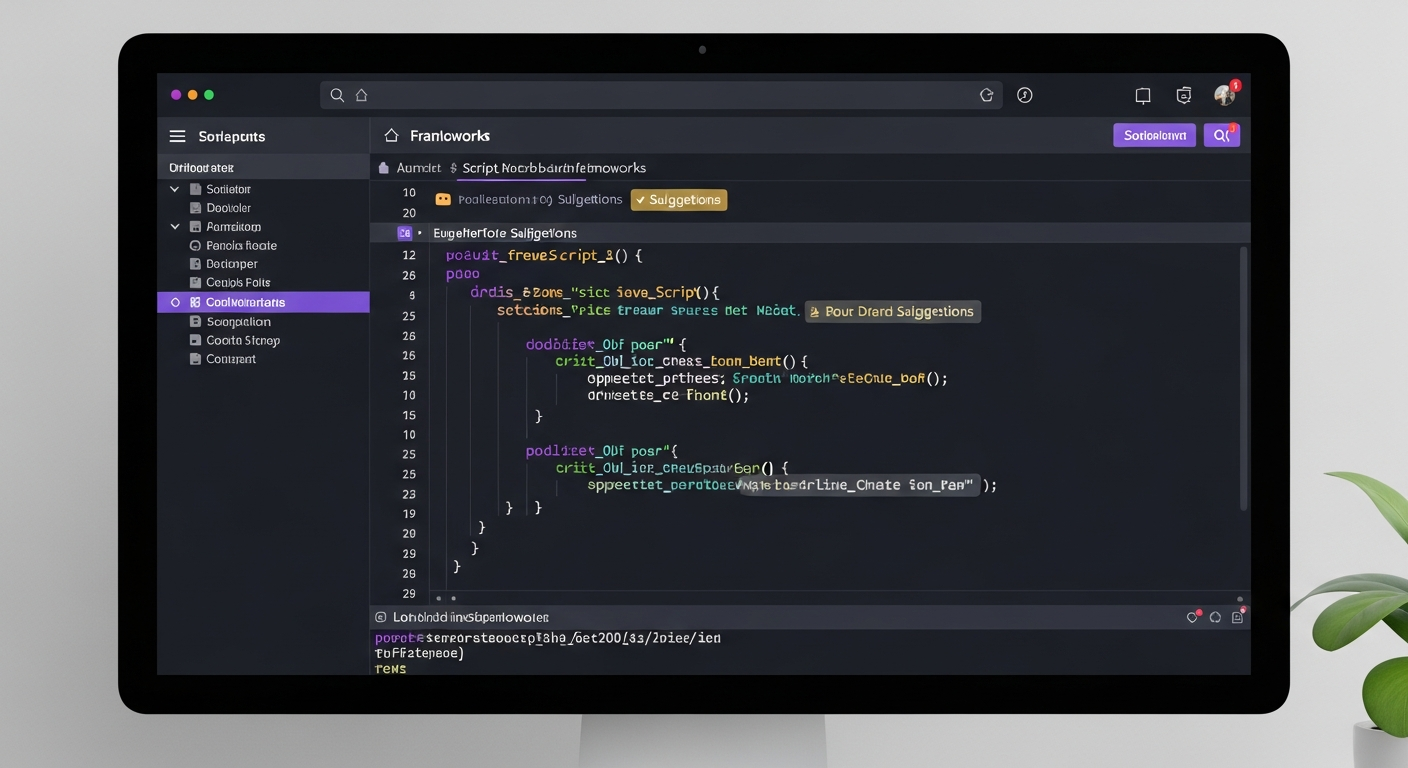The image size is (1408, 768).
Task: Select the Soonpalion item
Action: coord(238,322)
